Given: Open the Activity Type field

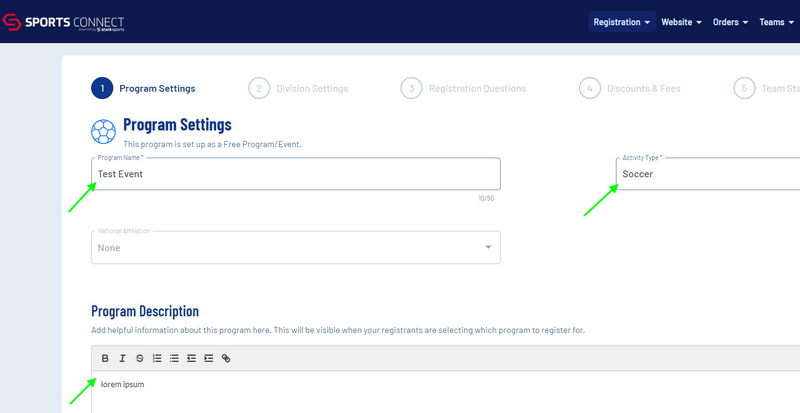Looking at the screenshot, I should [708, 174].
